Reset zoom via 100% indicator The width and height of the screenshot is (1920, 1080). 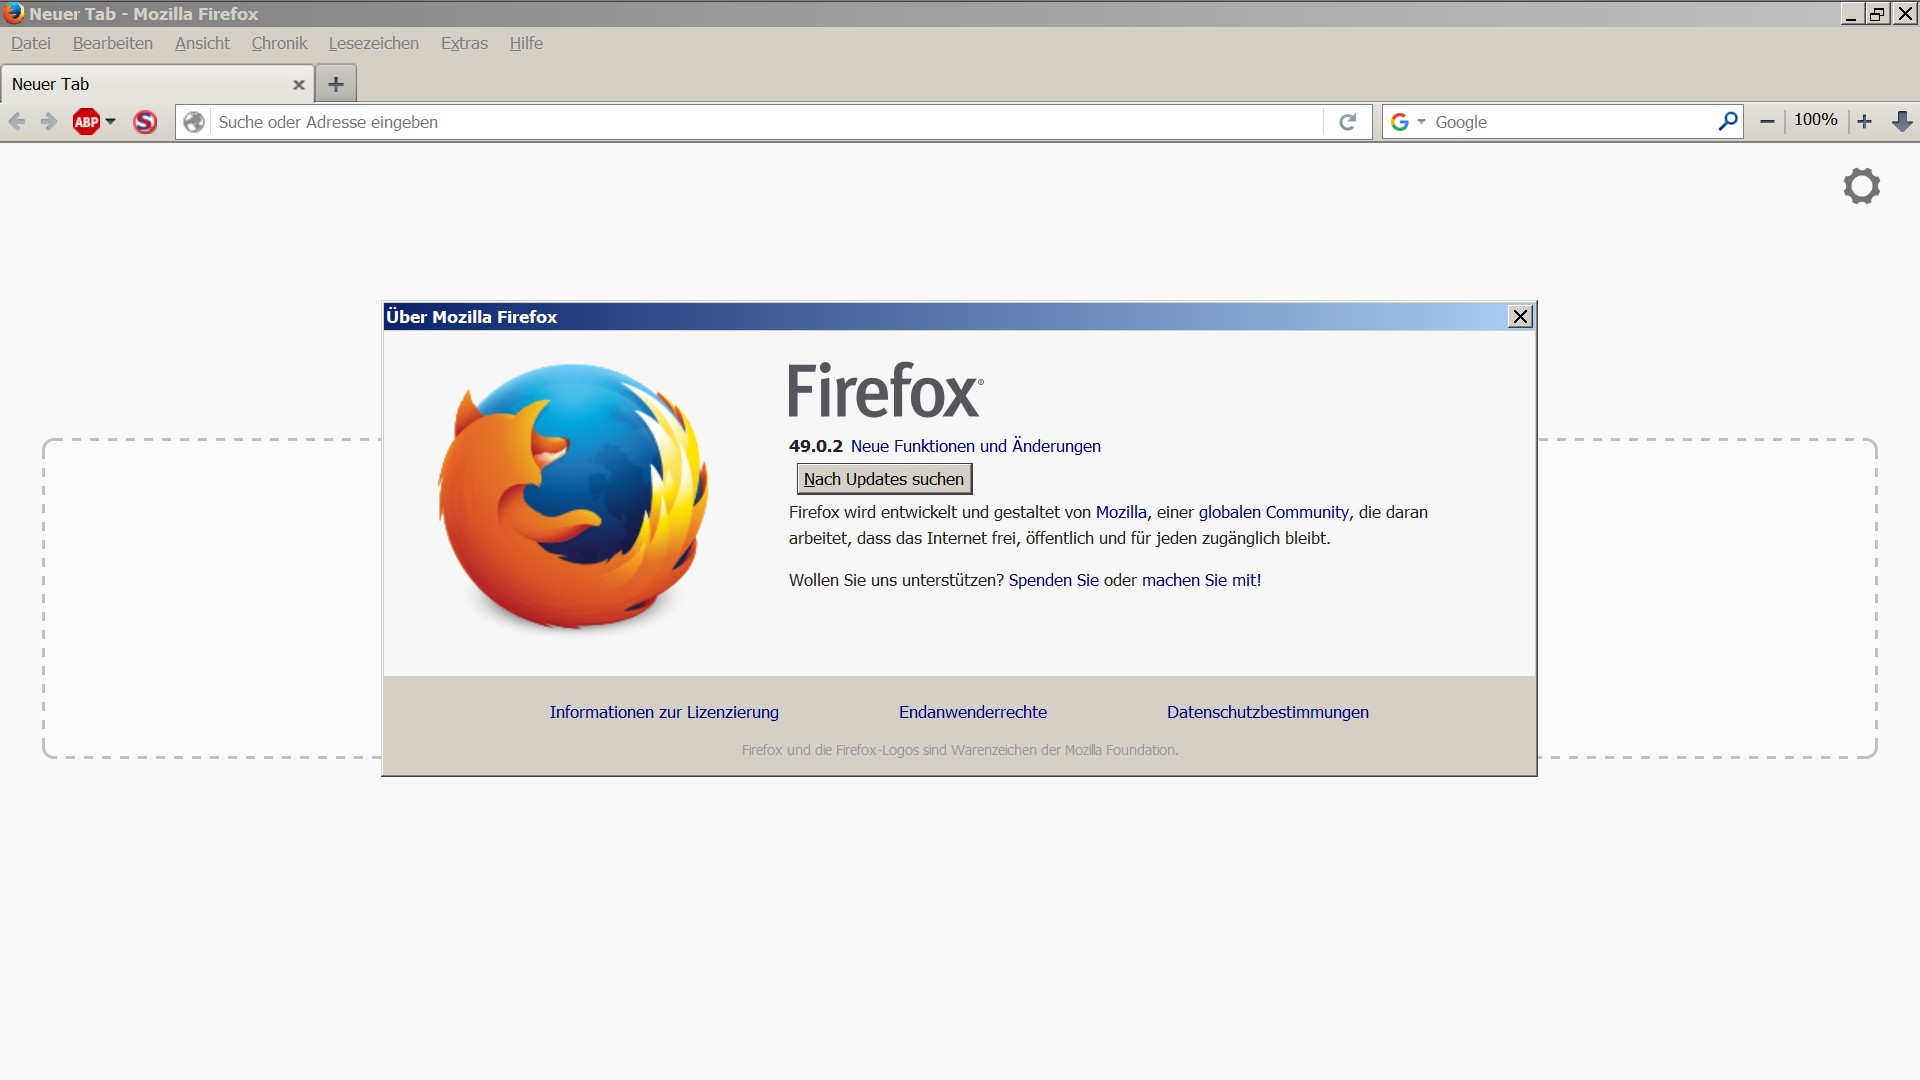coord(1815,120)
